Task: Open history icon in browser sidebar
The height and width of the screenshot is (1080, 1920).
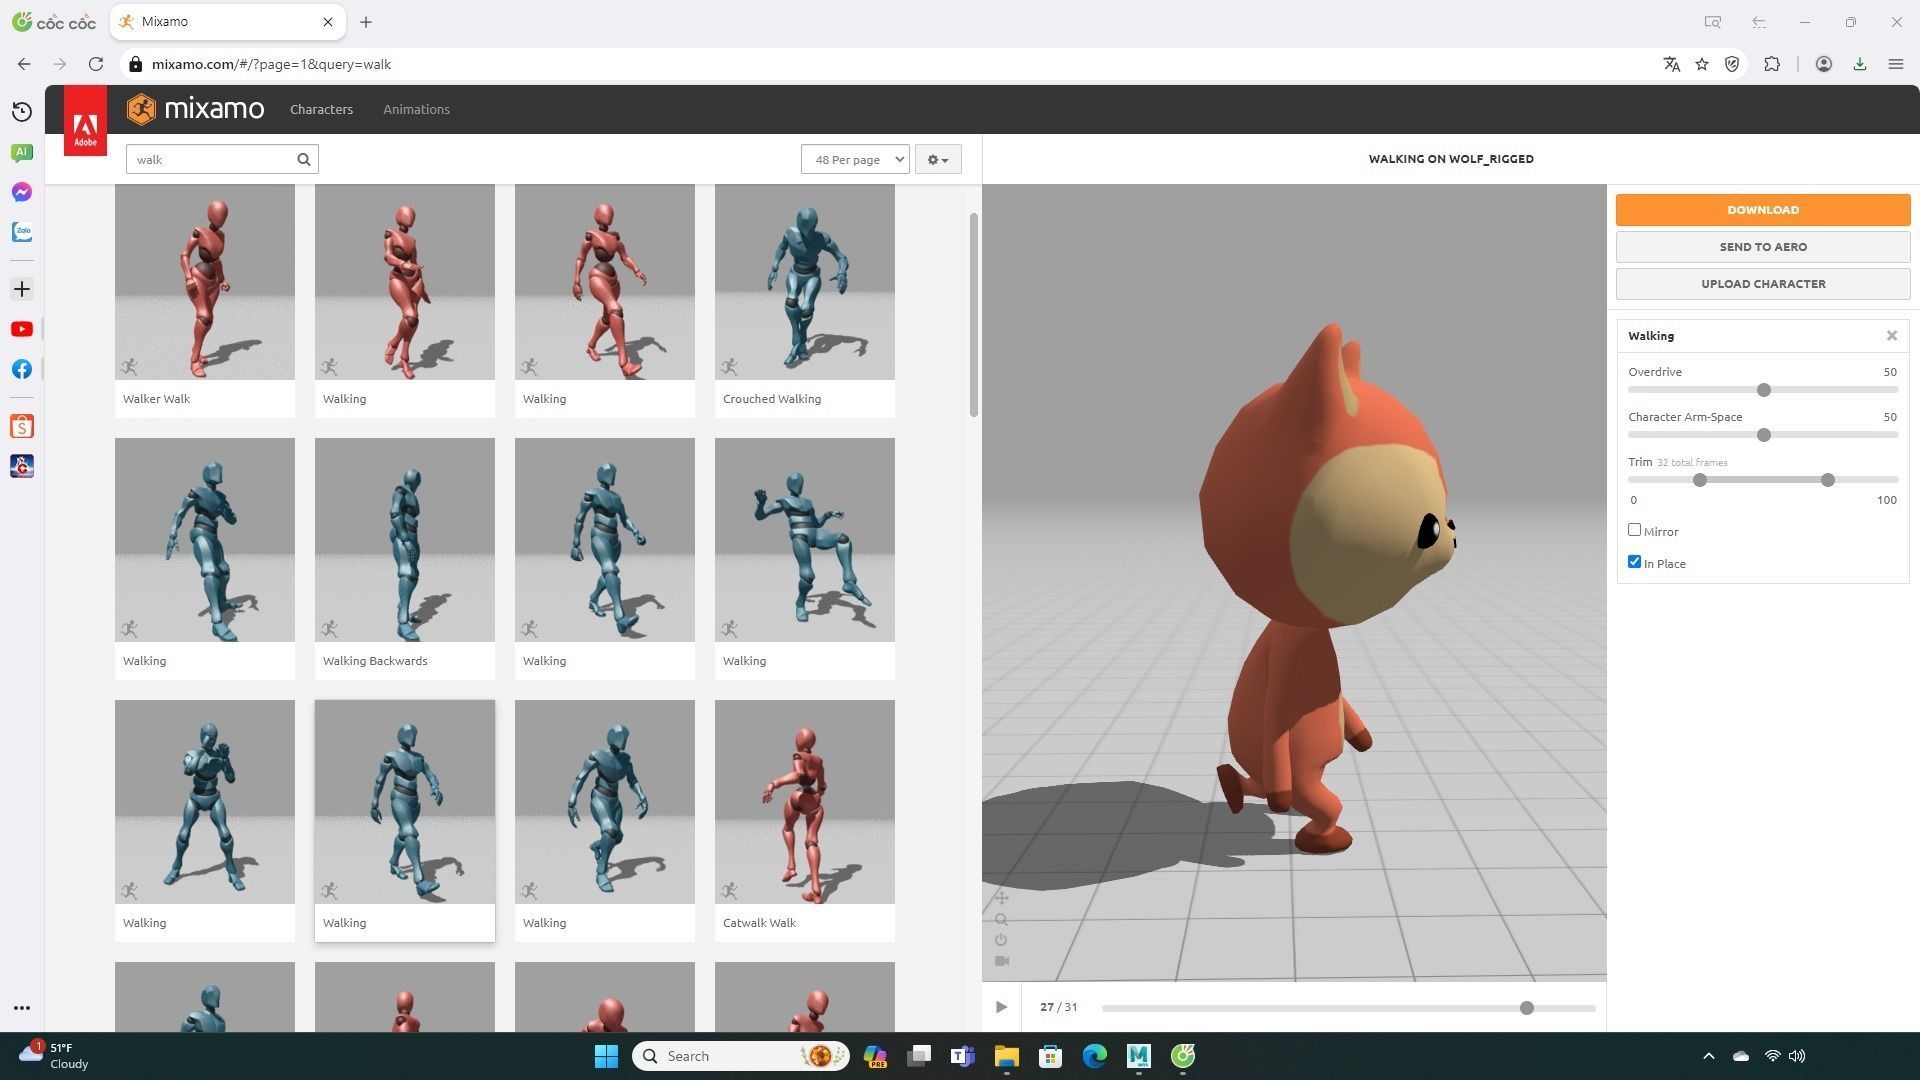Action: click(x=22, y=112)
